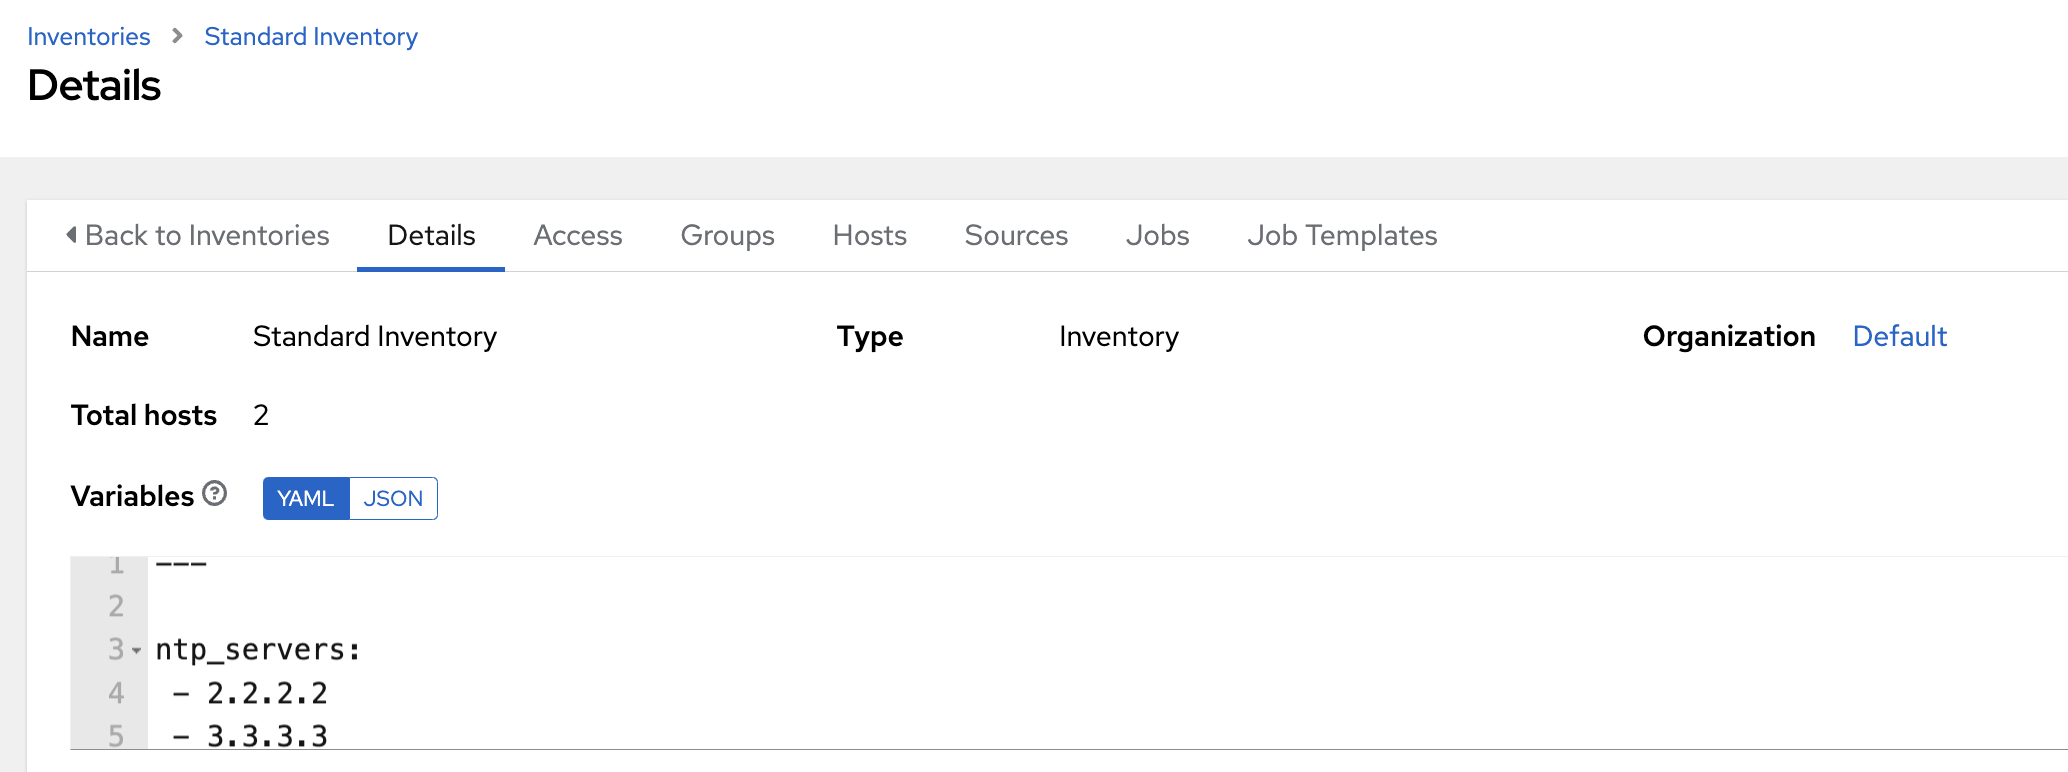Open the Groups tab
This screenshot has width=2068, height=772.
coord(727,235)
